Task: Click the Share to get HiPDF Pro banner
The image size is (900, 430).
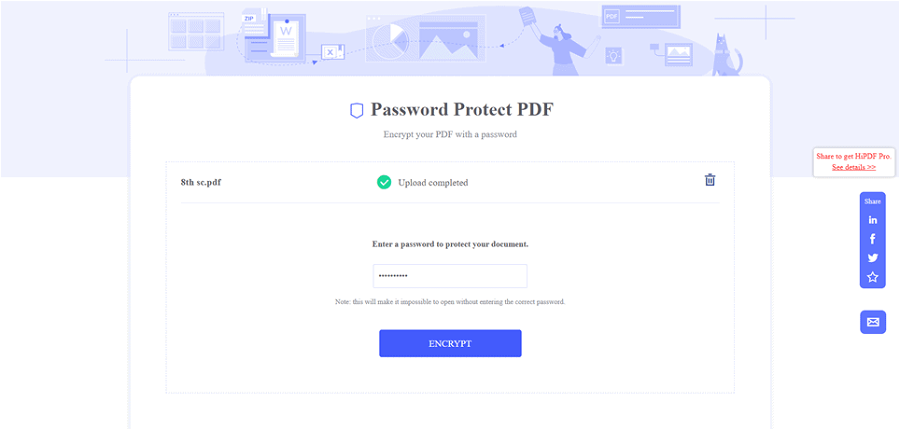Action: pyautogui.click(x=853, y=156)
